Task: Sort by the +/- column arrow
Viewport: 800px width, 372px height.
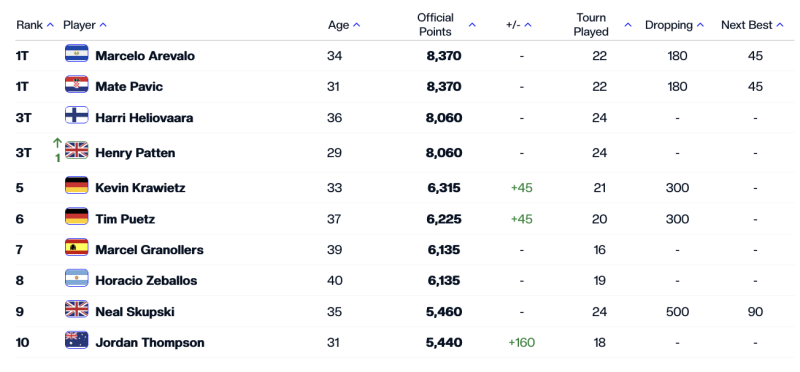Action: click(x=528, y=25)
